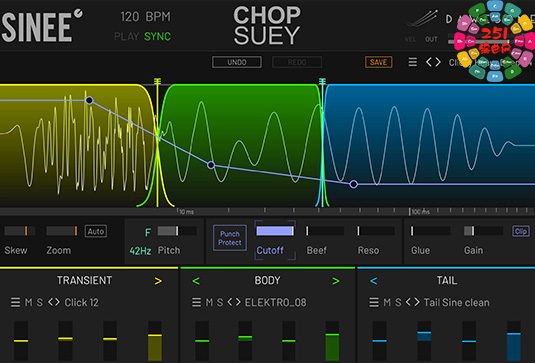This screenshot has height=363, width=535.
Task: Expand TRANSIENT section with yellow right arrow
Action: click(x=158, y=281)
